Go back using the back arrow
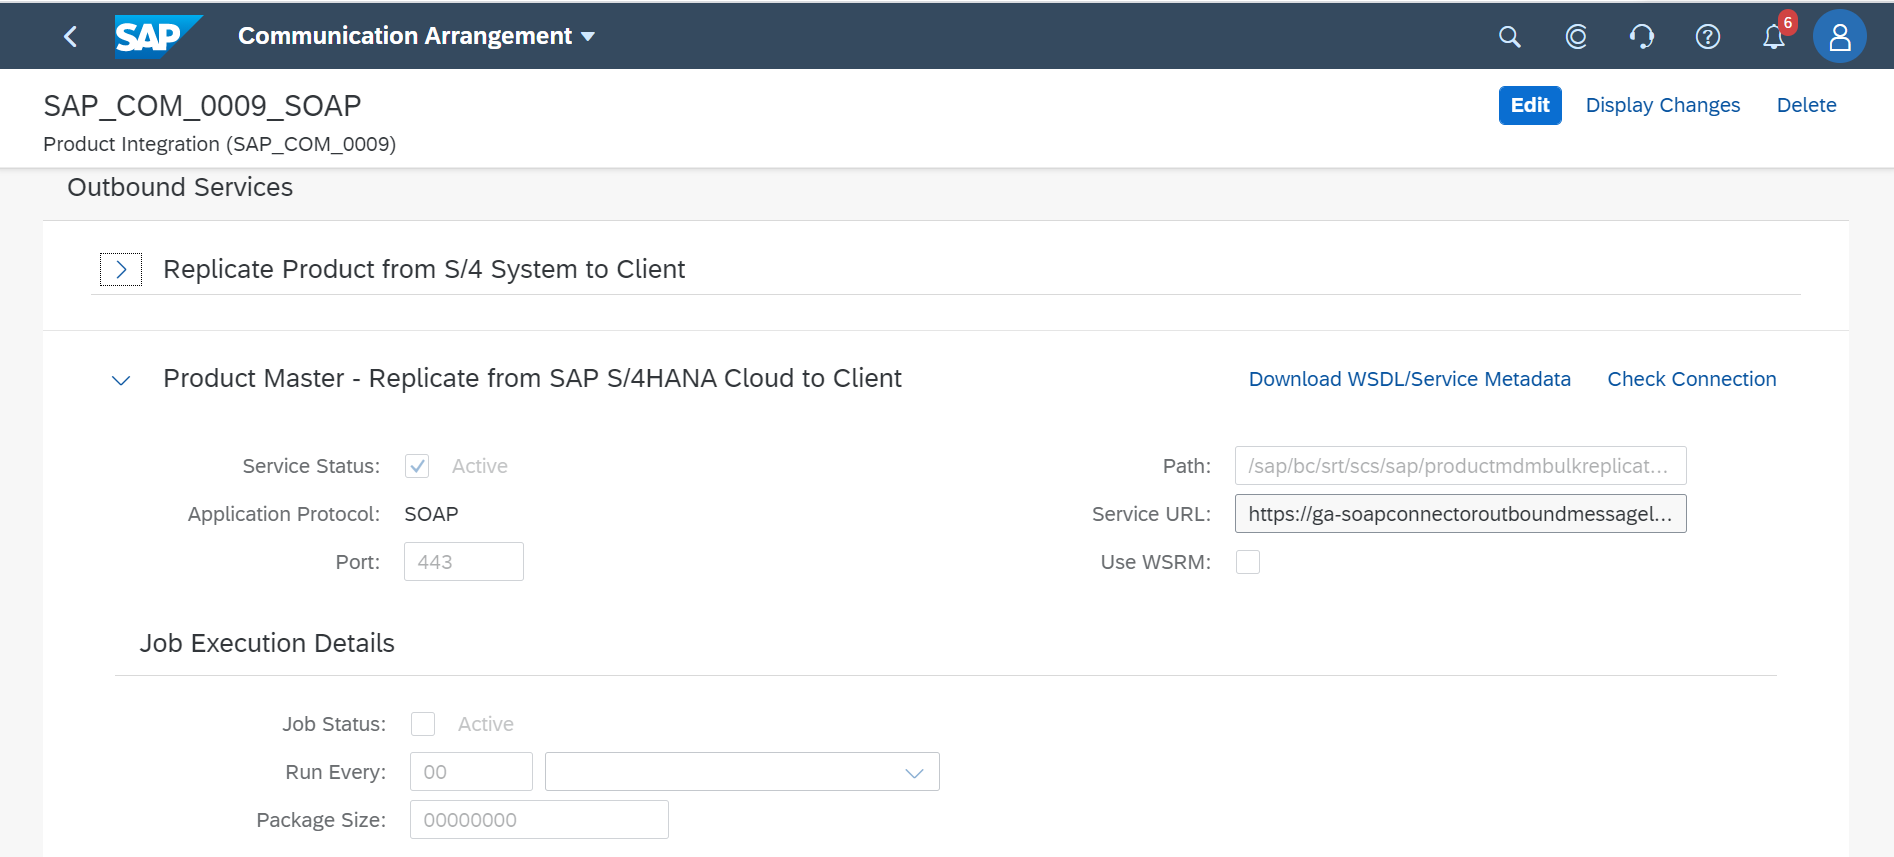1894x857 pixels. click(x=70, y=37)
